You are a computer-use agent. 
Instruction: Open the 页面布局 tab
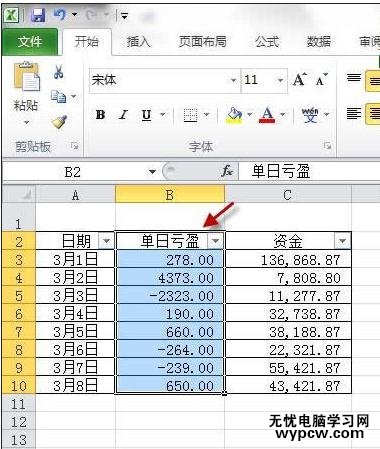[203, 42]
